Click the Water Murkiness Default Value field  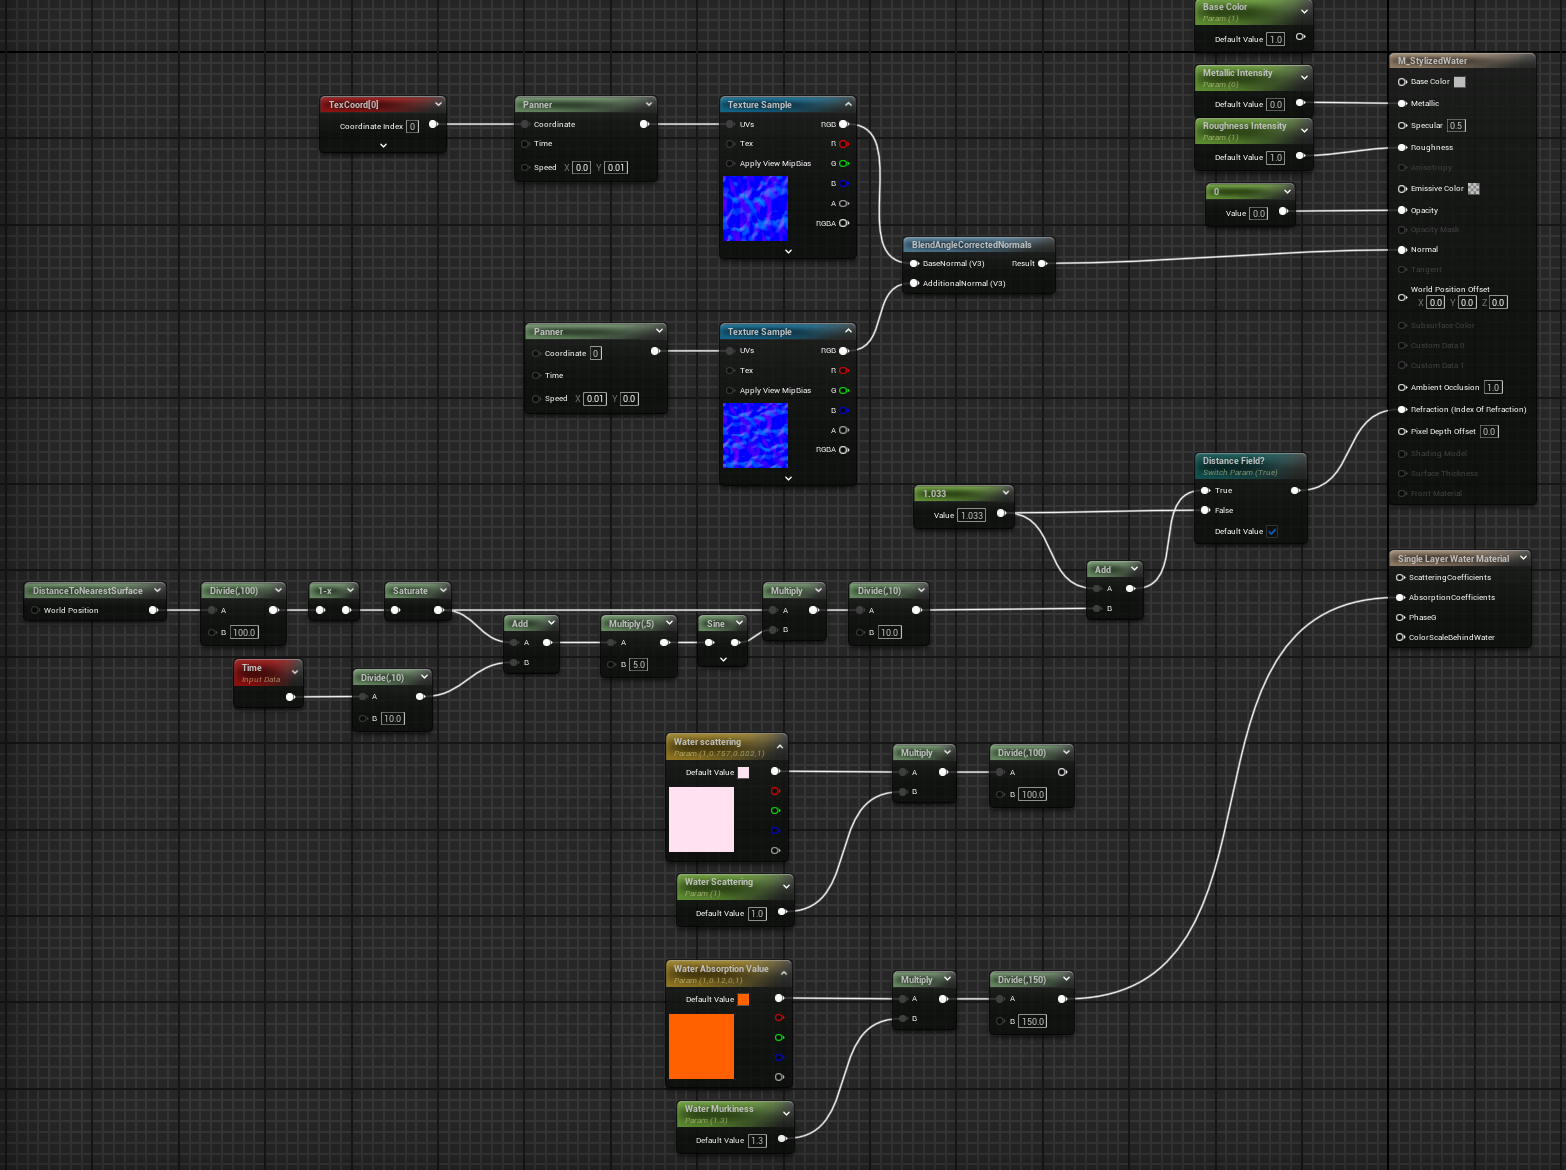click(x=757, y=1141)
